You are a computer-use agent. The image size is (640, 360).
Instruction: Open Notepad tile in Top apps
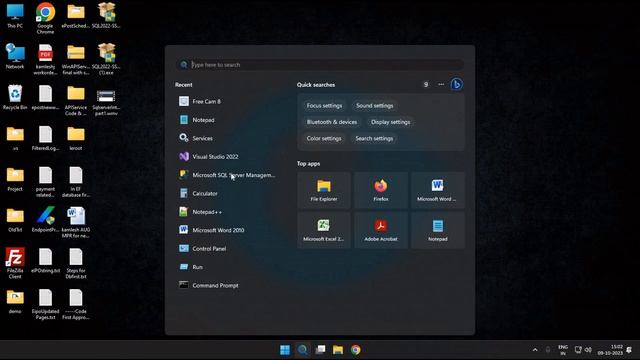pos(438,230)
